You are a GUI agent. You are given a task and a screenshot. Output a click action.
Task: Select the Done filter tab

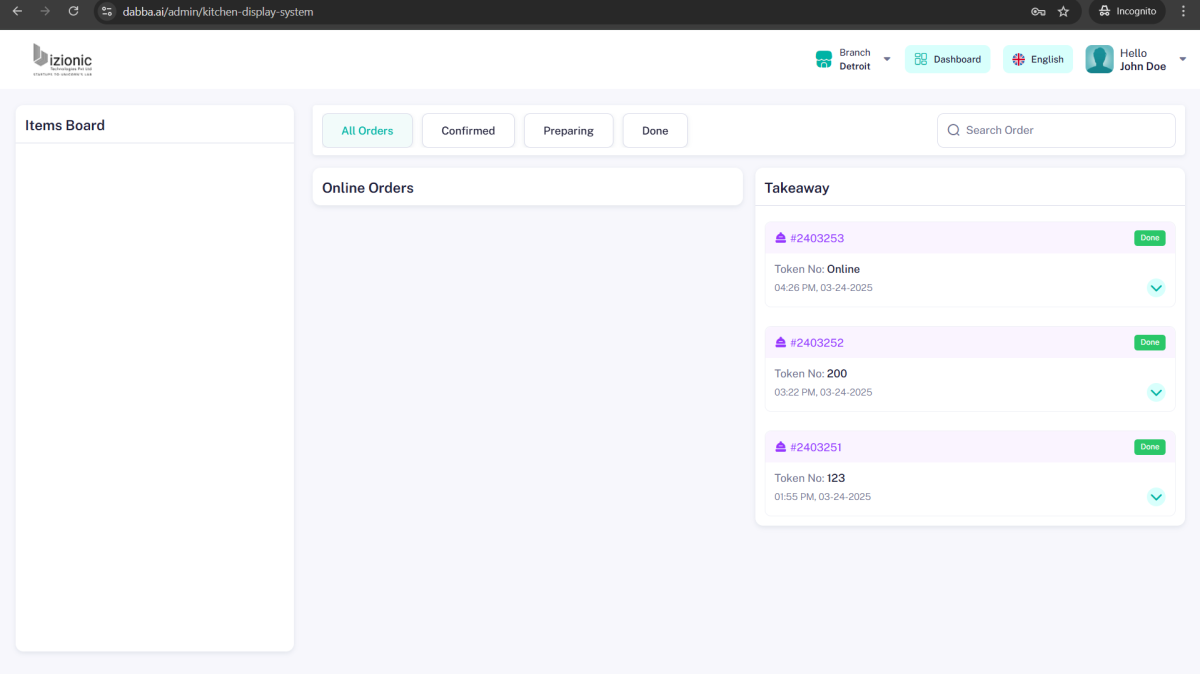click(655, 130)
